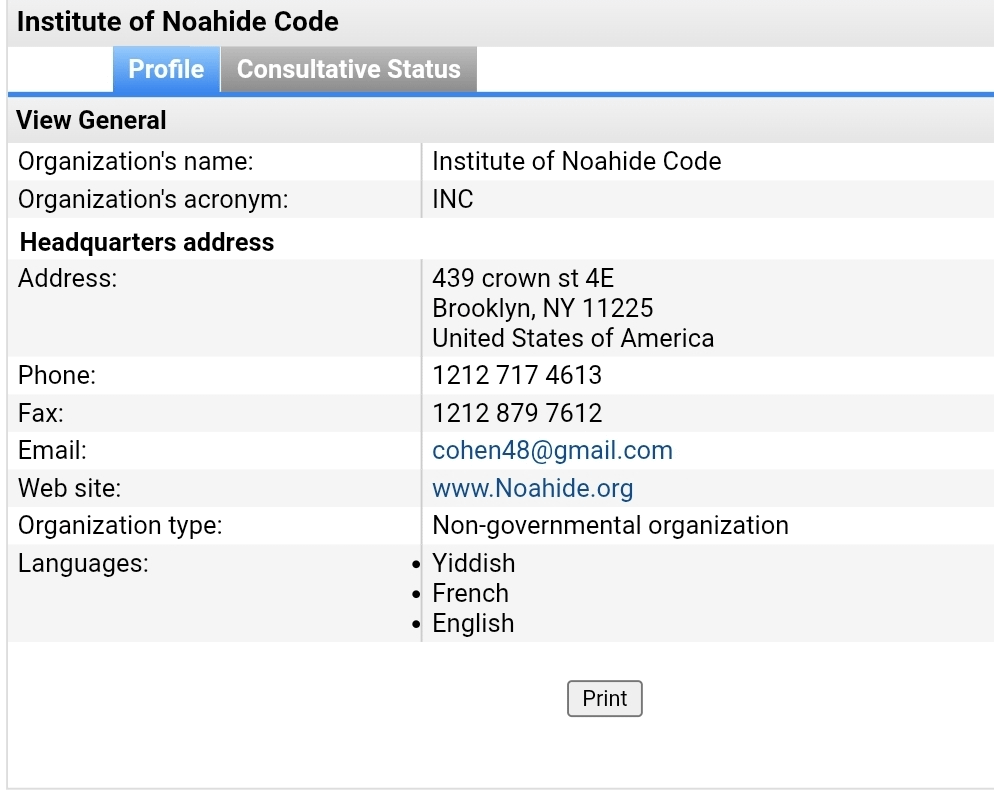The width and height of the screenshot is (994, 792).
Task: Open the Profile tab
Action: (x=166, y=69)
